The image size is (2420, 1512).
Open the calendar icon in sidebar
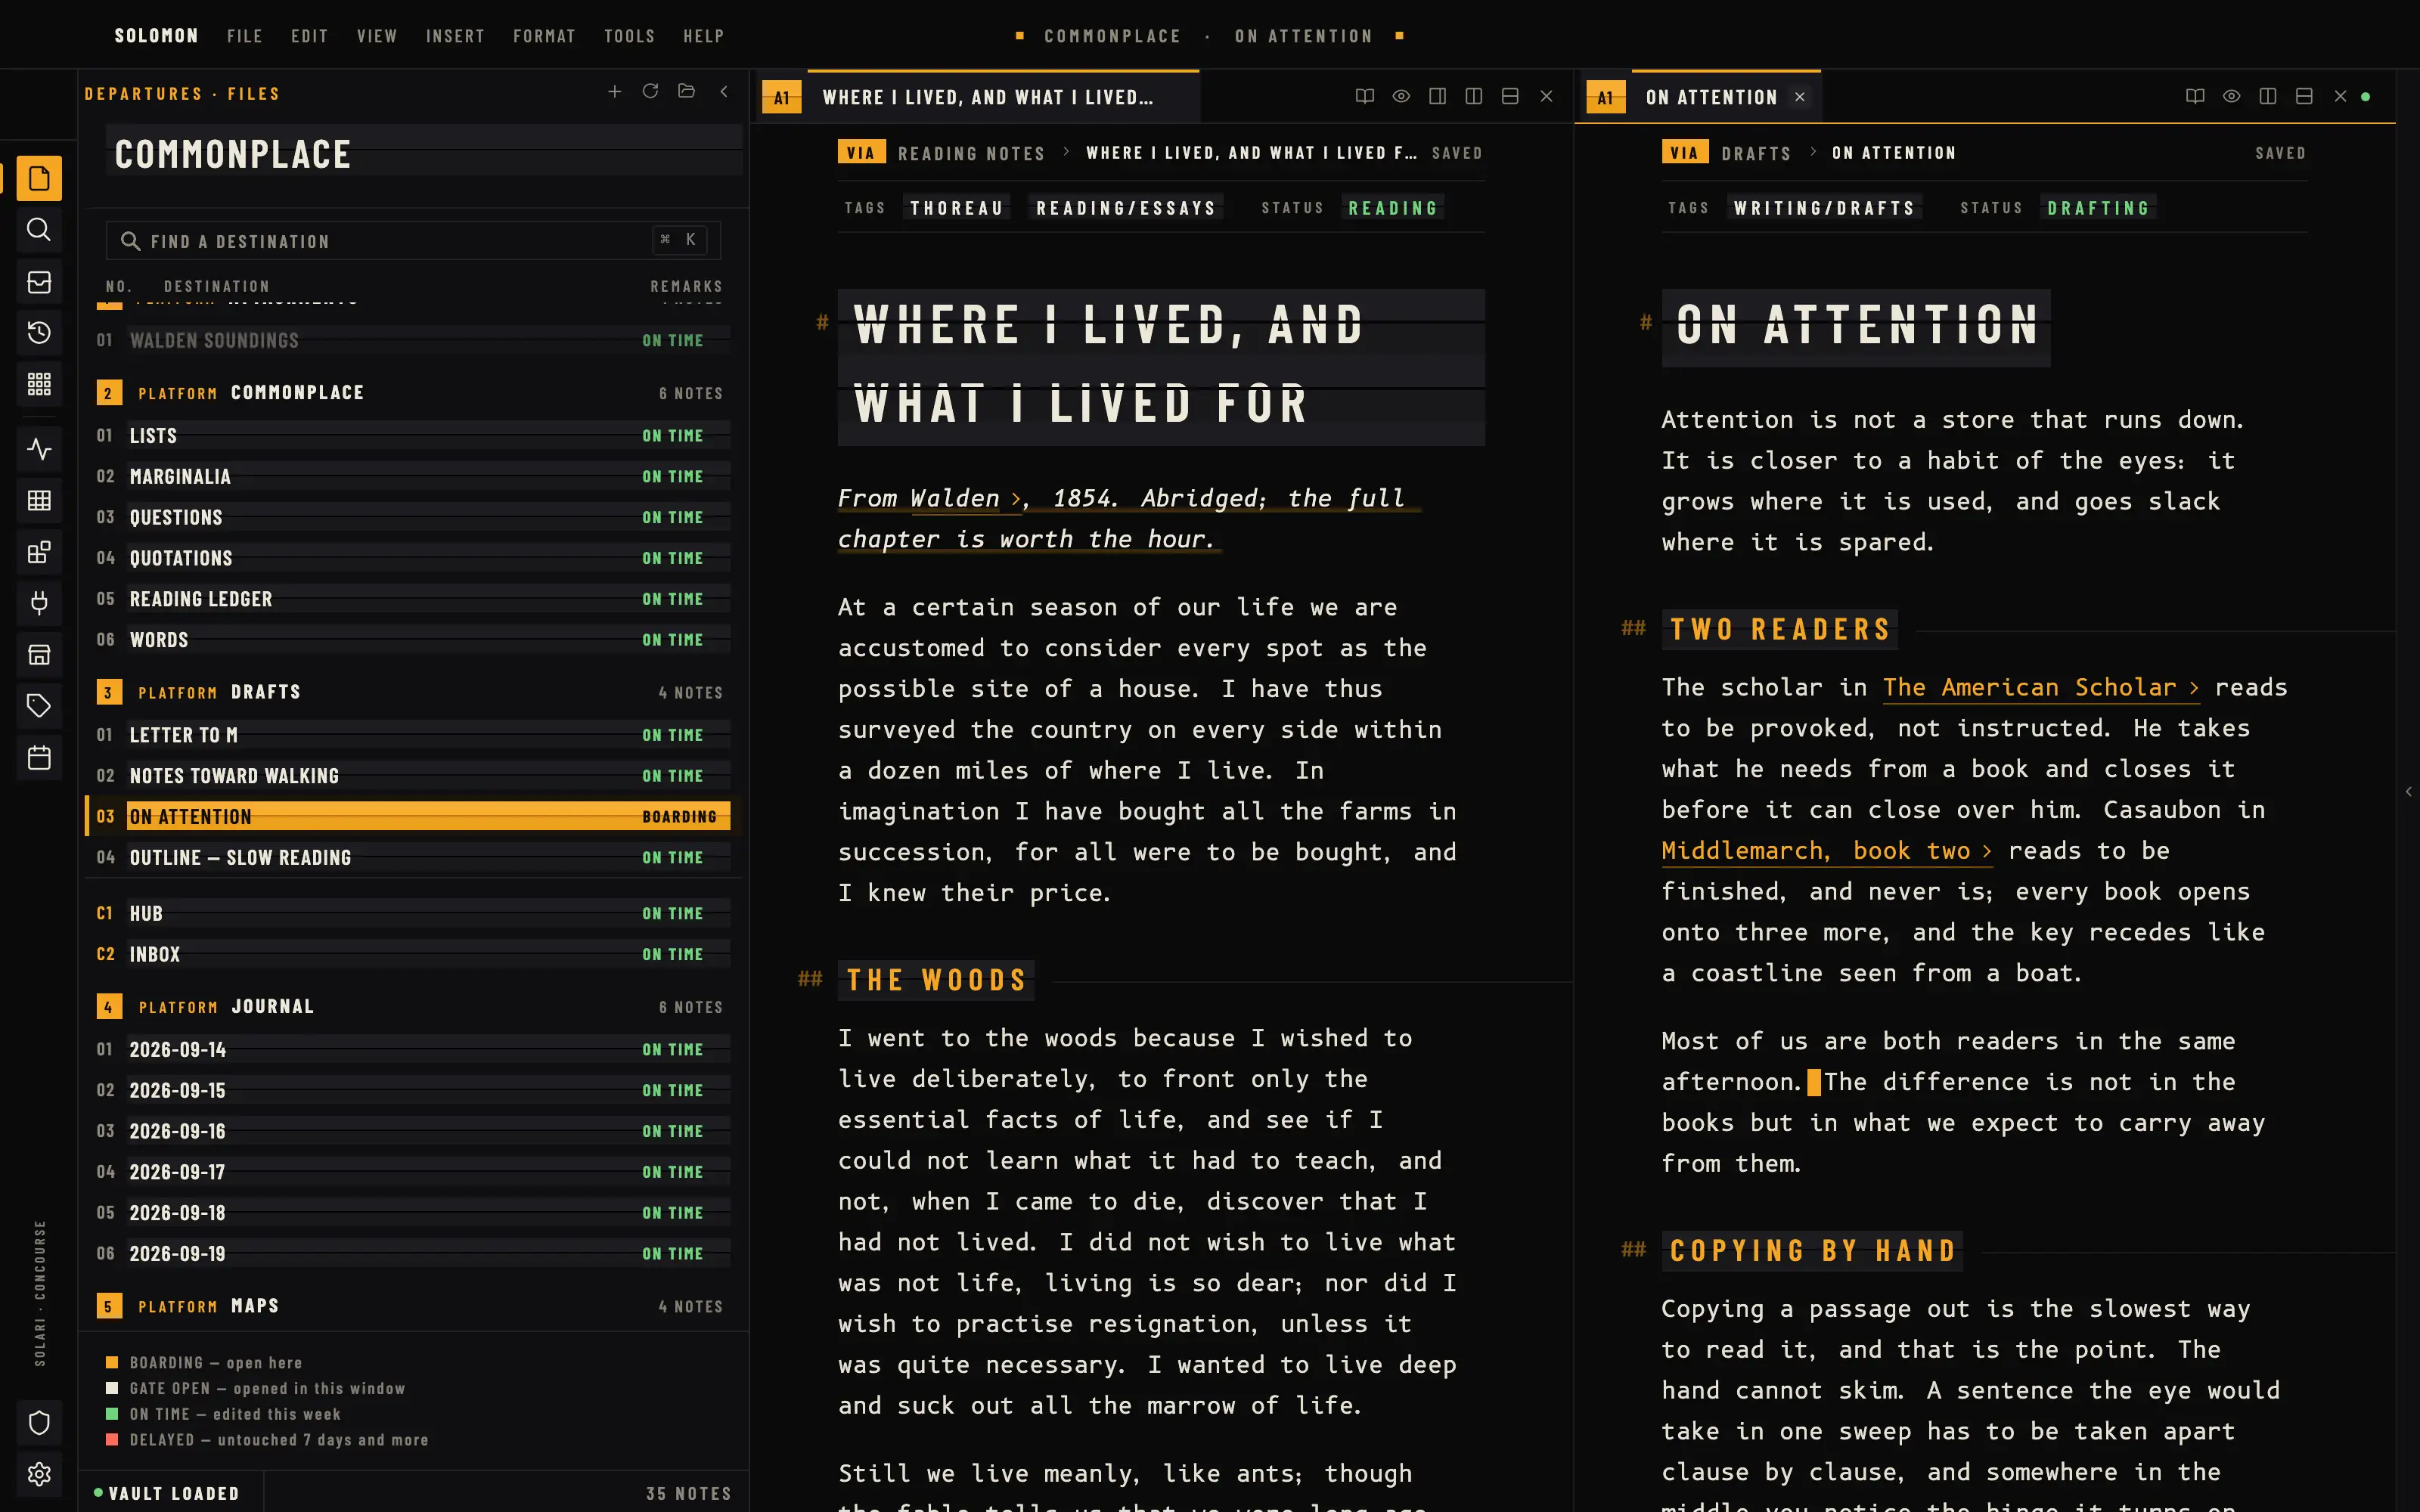[39, 758]
